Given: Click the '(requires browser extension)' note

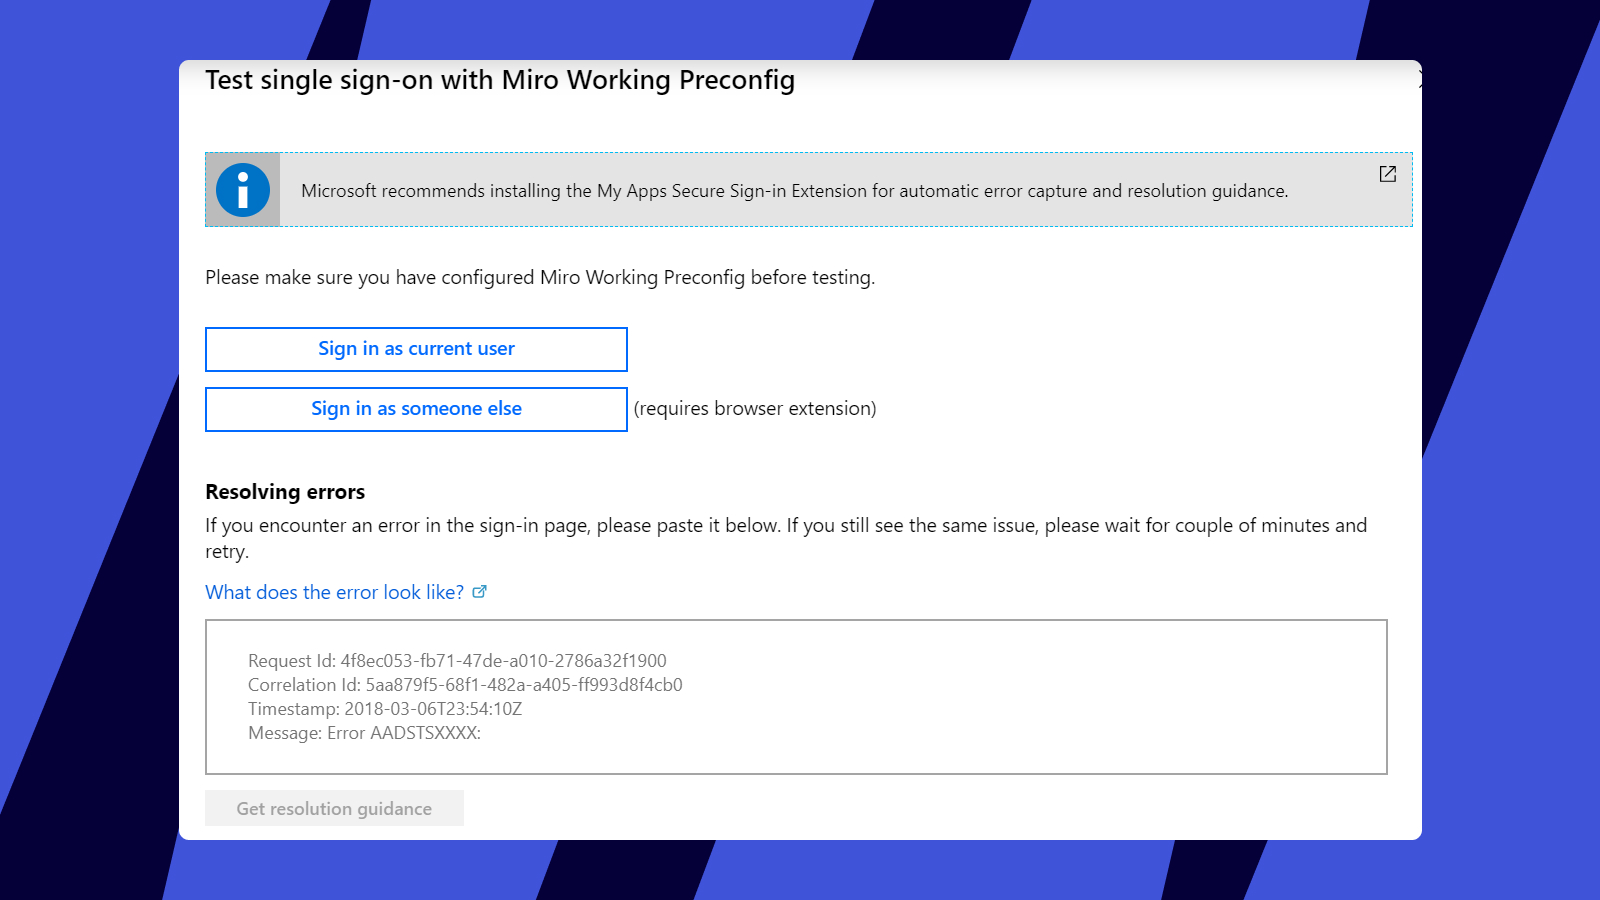Looking at the screenshot, I should (755, 409).
